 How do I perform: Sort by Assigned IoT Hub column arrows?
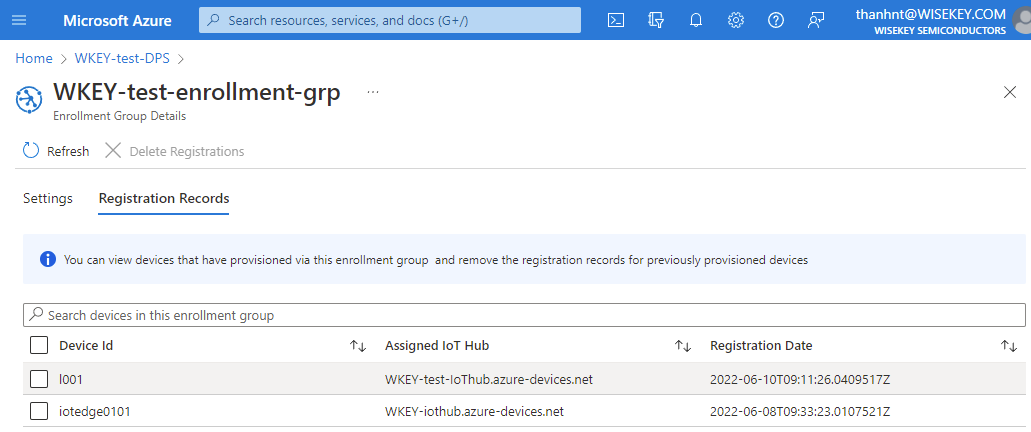pyautogui.click(x=683, y=346)
